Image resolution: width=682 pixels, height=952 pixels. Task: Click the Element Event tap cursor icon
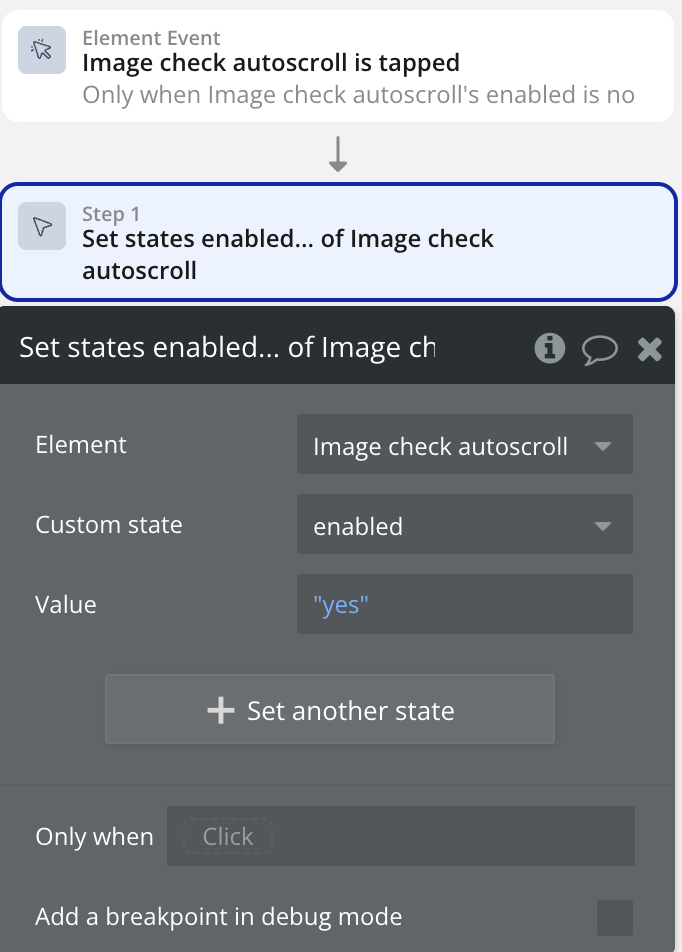click(x=42, y=50)
